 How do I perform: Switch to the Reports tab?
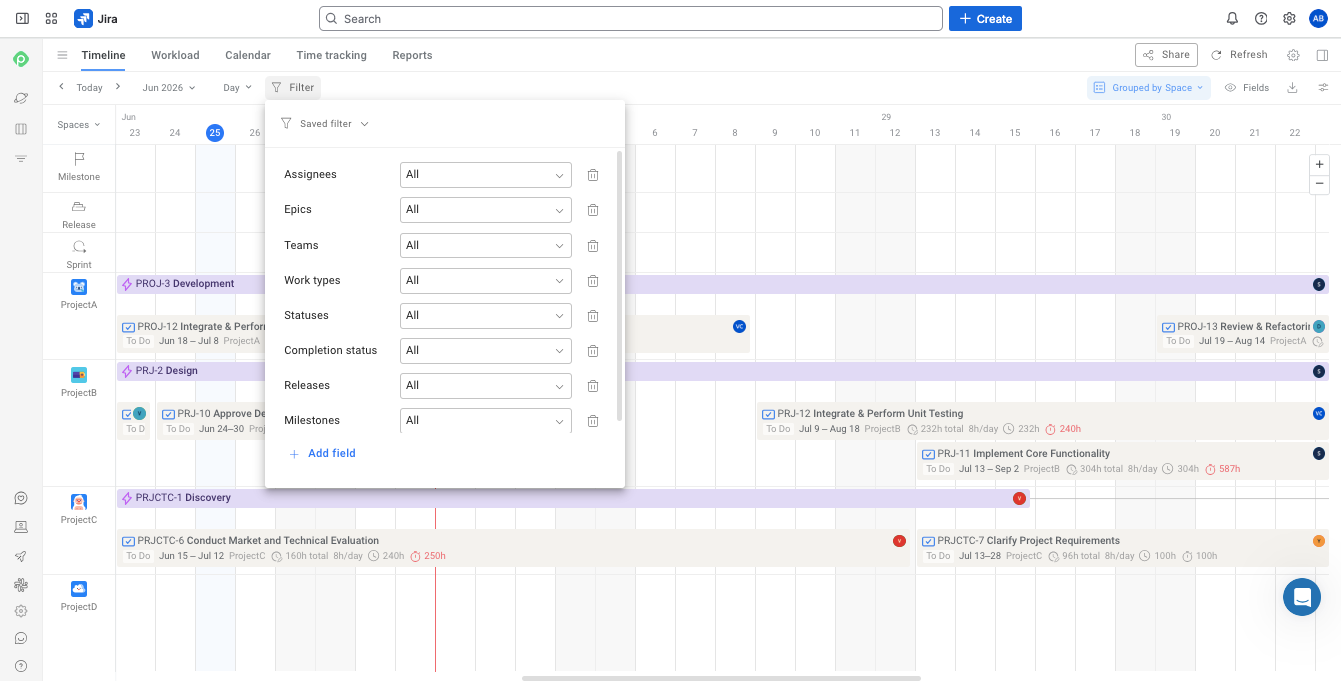tap(412, 55)
